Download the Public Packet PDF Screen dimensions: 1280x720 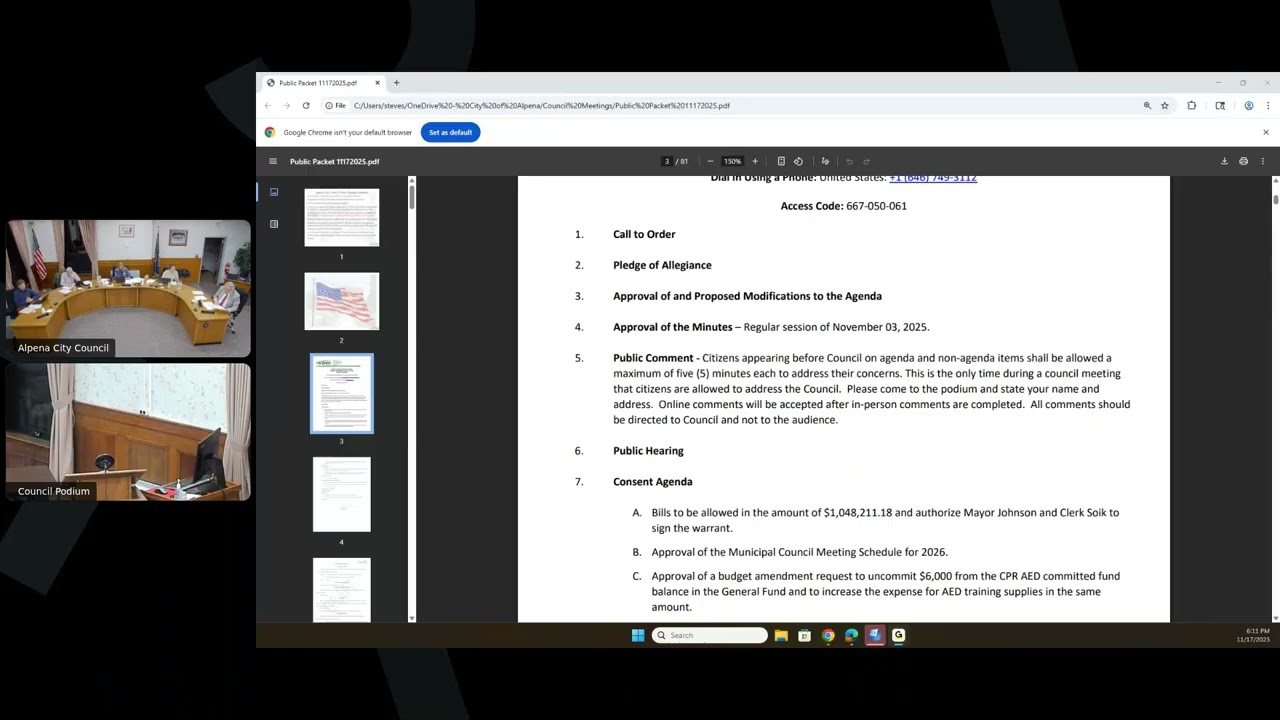click(x=1224, y=161)
